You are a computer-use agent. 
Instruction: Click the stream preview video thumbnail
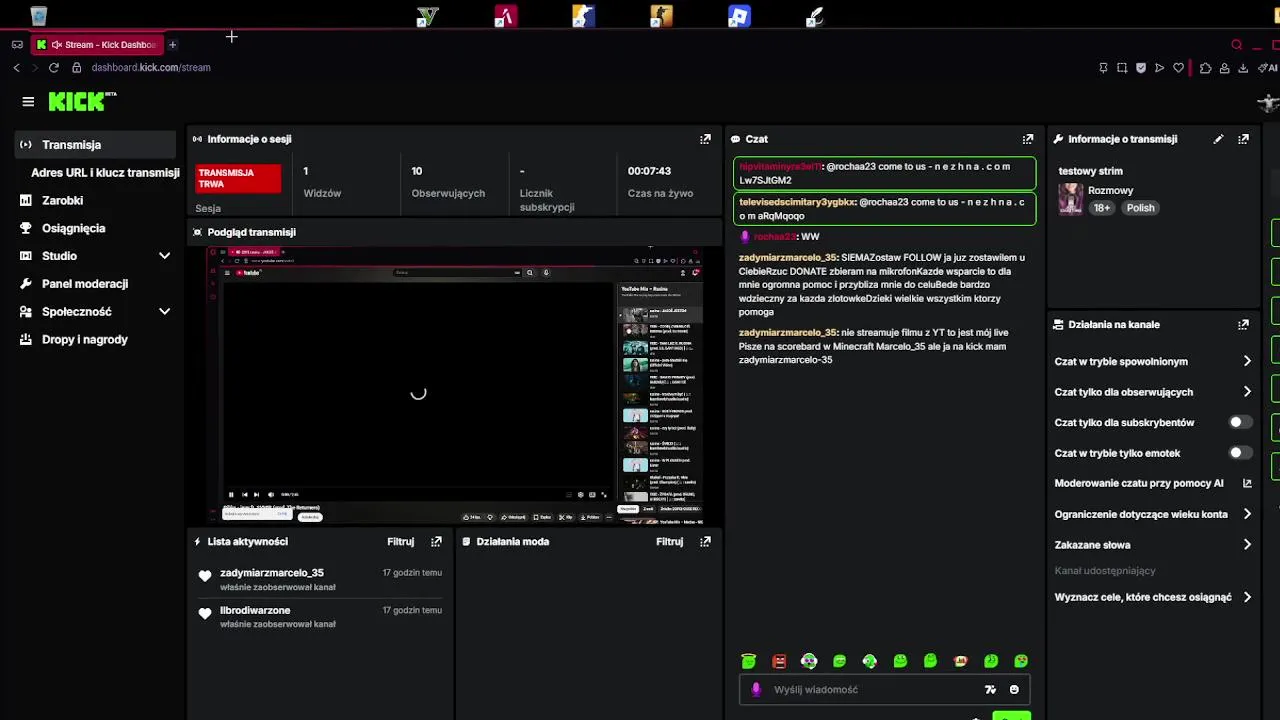[x=455, y=384]
